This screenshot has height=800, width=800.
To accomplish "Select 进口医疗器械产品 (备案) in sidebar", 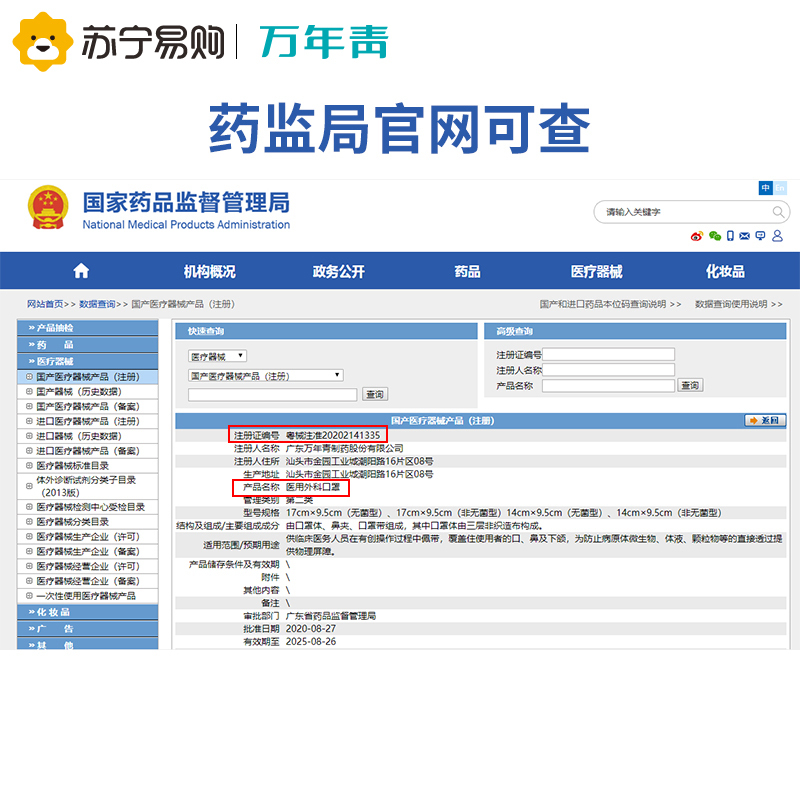I will coord(88,451).
